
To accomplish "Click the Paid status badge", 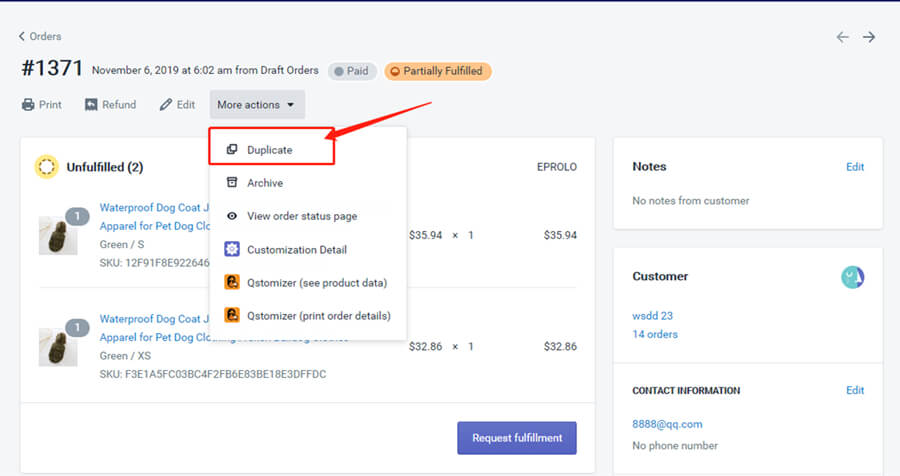I will pyautogui.click(x=352, y=71).
